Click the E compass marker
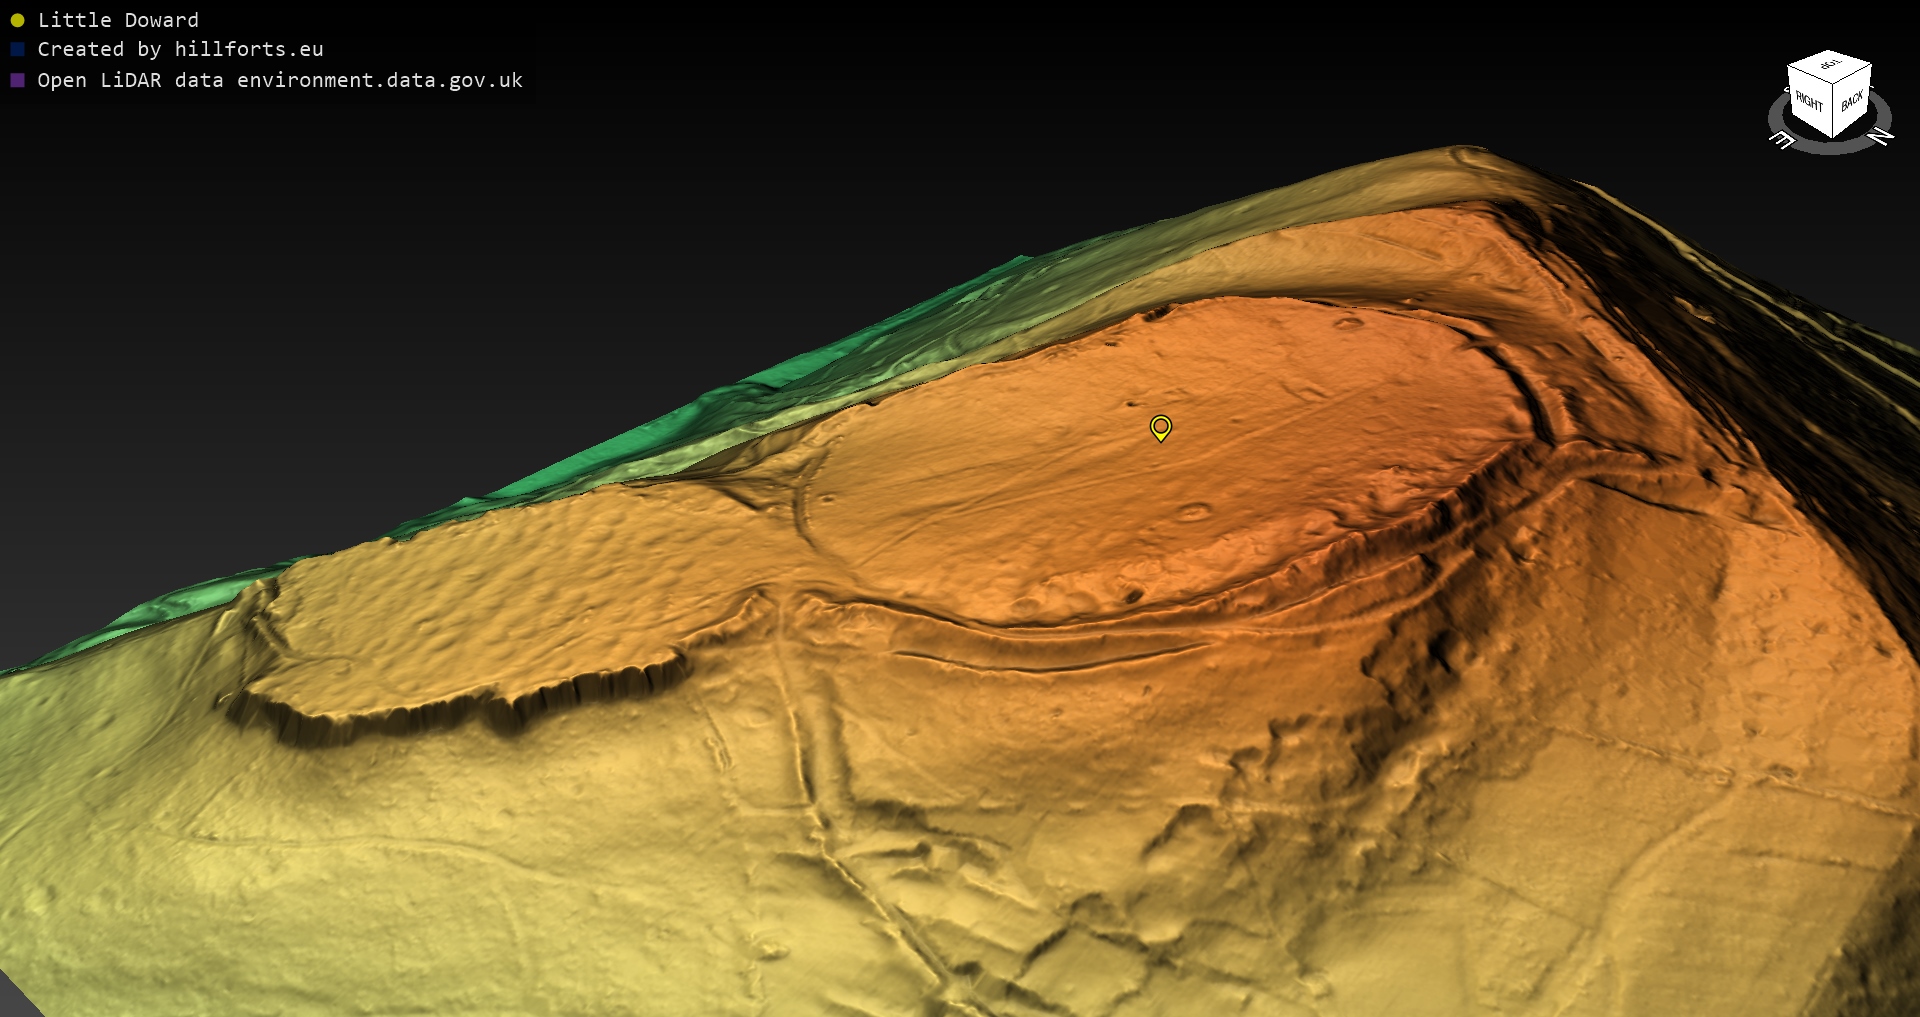Screen dimensions: 1920x1017 tap(1781, 140)
